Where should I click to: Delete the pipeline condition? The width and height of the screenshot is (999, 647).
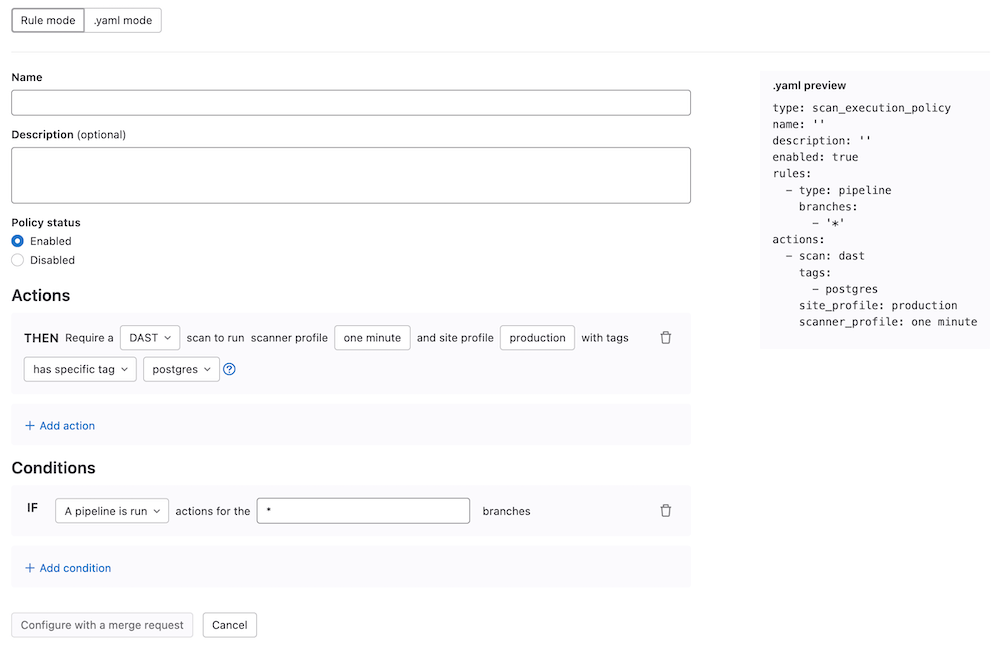pos(666,510)
